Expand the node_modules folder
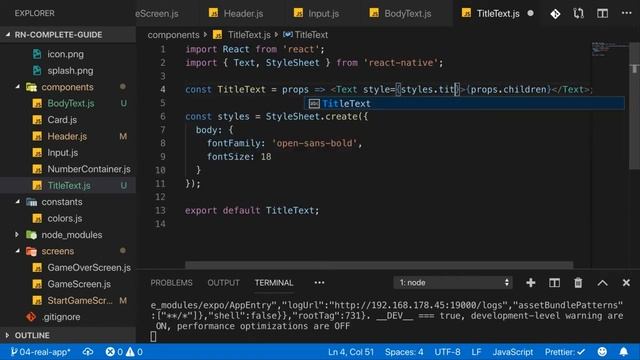The image size is (640, 360). [x=71, y=235]
